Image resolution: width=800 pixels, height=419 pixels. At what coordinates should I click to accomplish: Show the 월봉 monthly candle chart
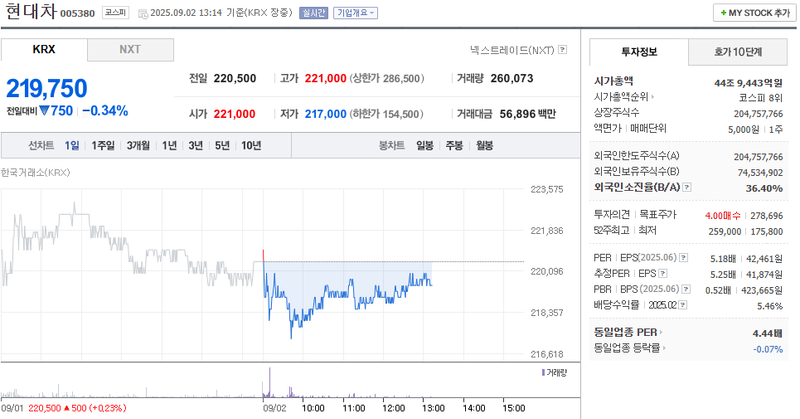pyautogui.click(x=485, y=146)
